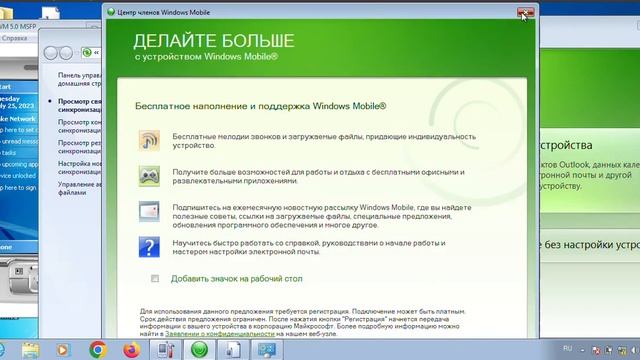Click the 'Бесплатные мелодии звонков' description text

324,141
